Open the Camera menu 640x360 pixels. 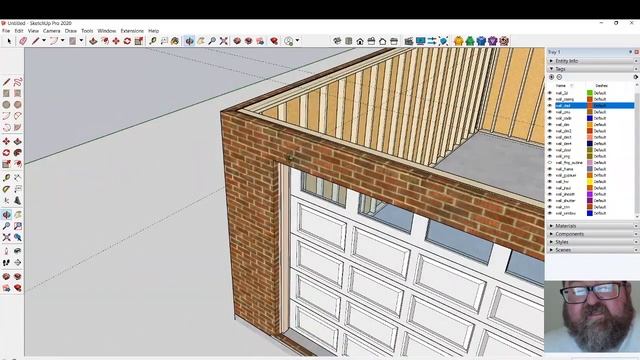pos(51,31)
